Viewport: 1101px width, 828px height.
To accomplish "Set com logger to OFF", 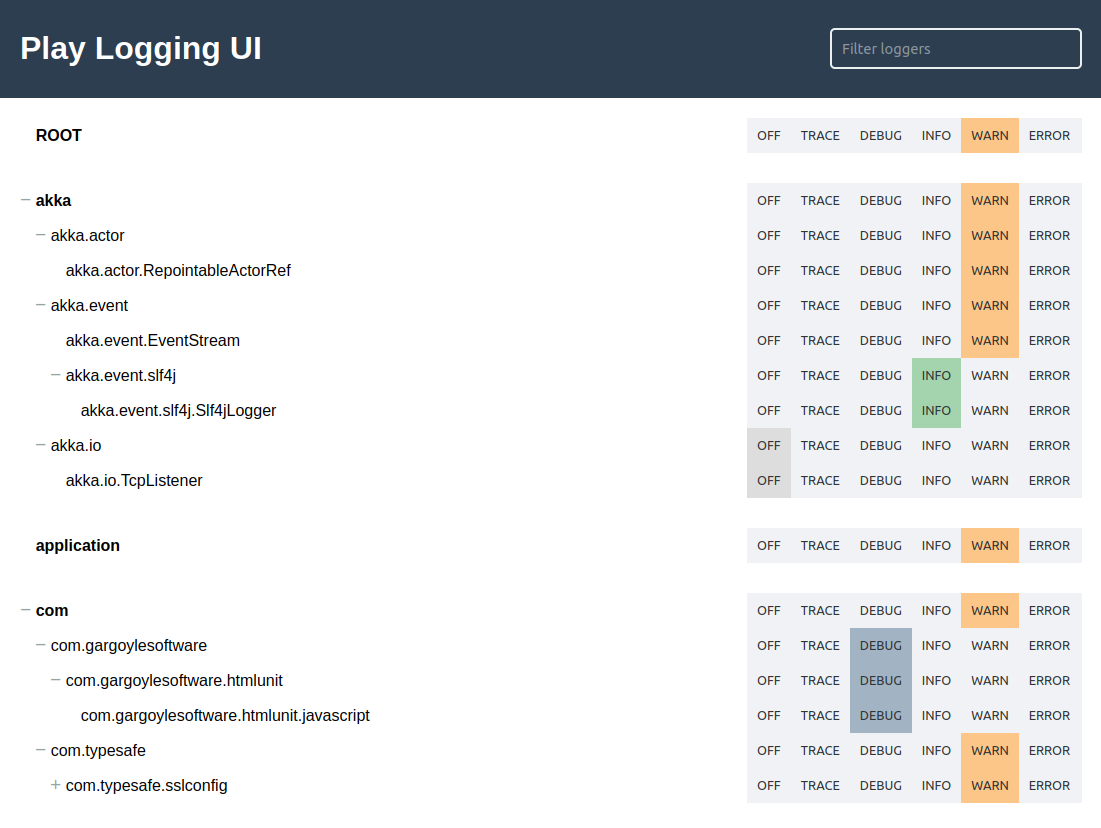I will tap(769, 611).
